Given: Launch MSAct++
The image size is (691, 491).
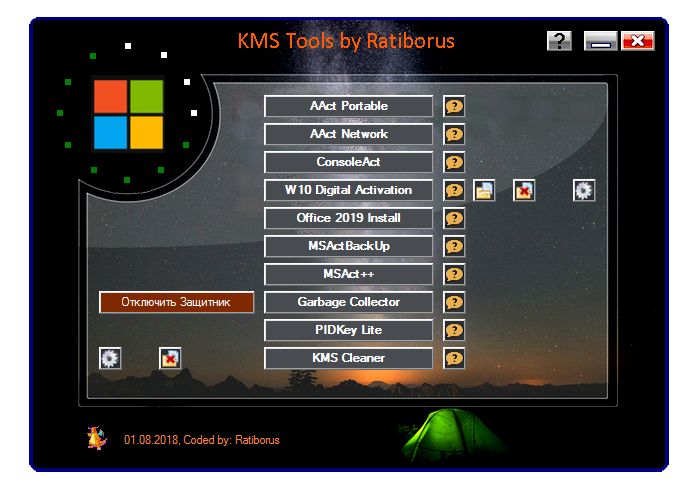Looking at the screenshot, I should click(x=349, y=274).
